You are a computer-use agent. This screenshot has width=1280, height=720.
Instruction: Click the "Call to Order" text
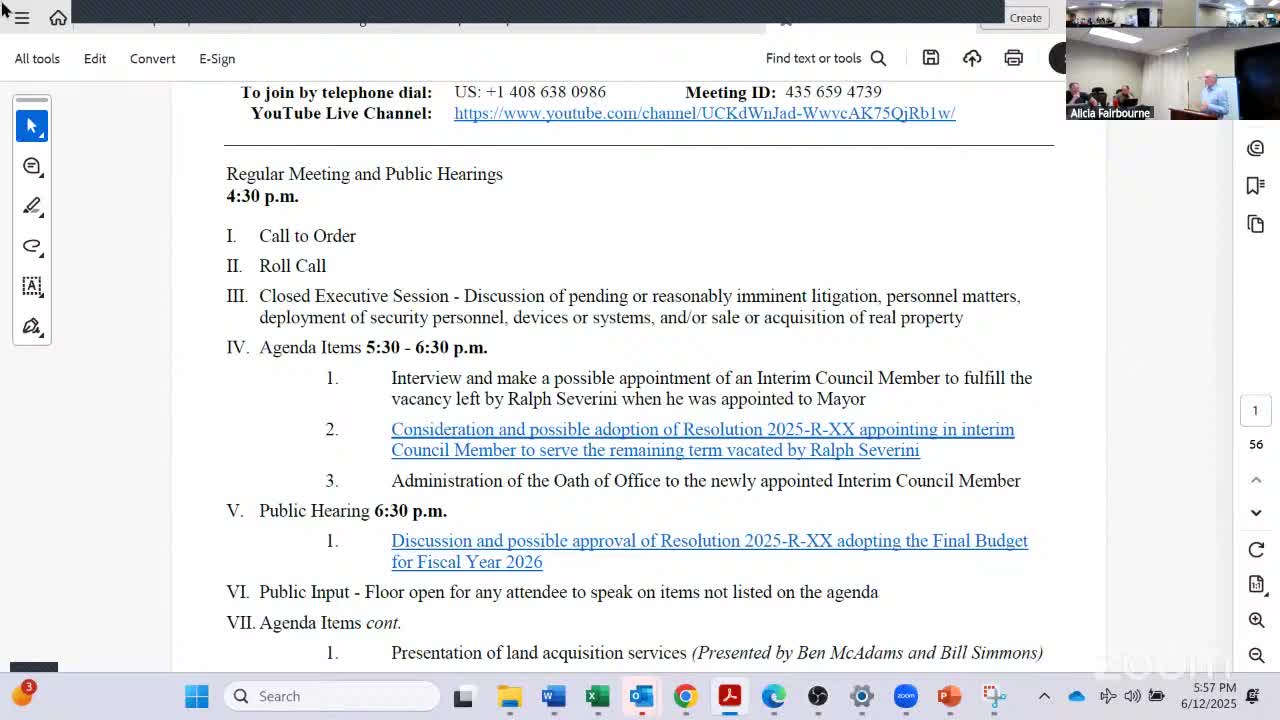(307, 236)
